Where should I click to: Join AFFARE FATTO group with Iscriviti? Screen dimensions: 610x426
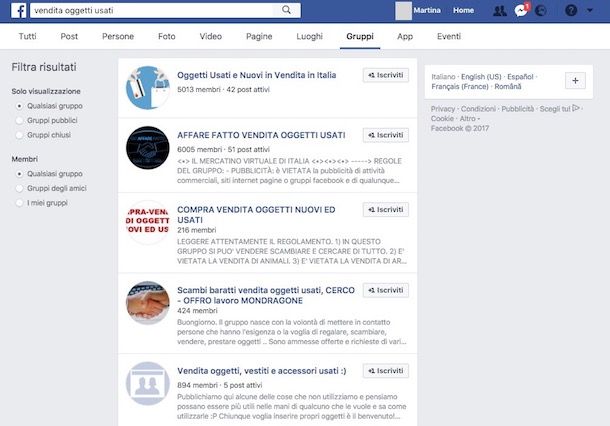coord(386,135)
